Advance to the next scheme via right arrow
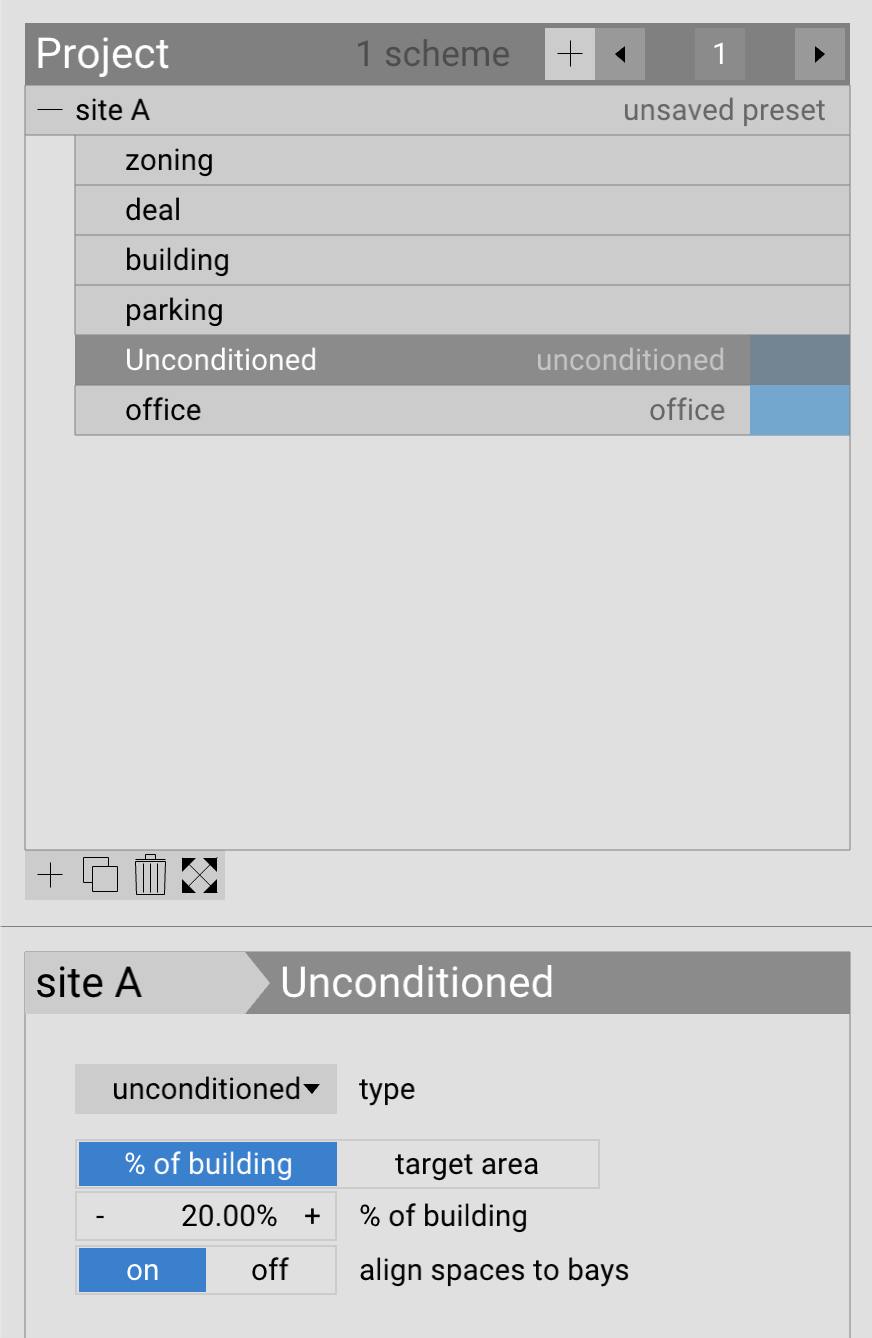 coord(819,54)
